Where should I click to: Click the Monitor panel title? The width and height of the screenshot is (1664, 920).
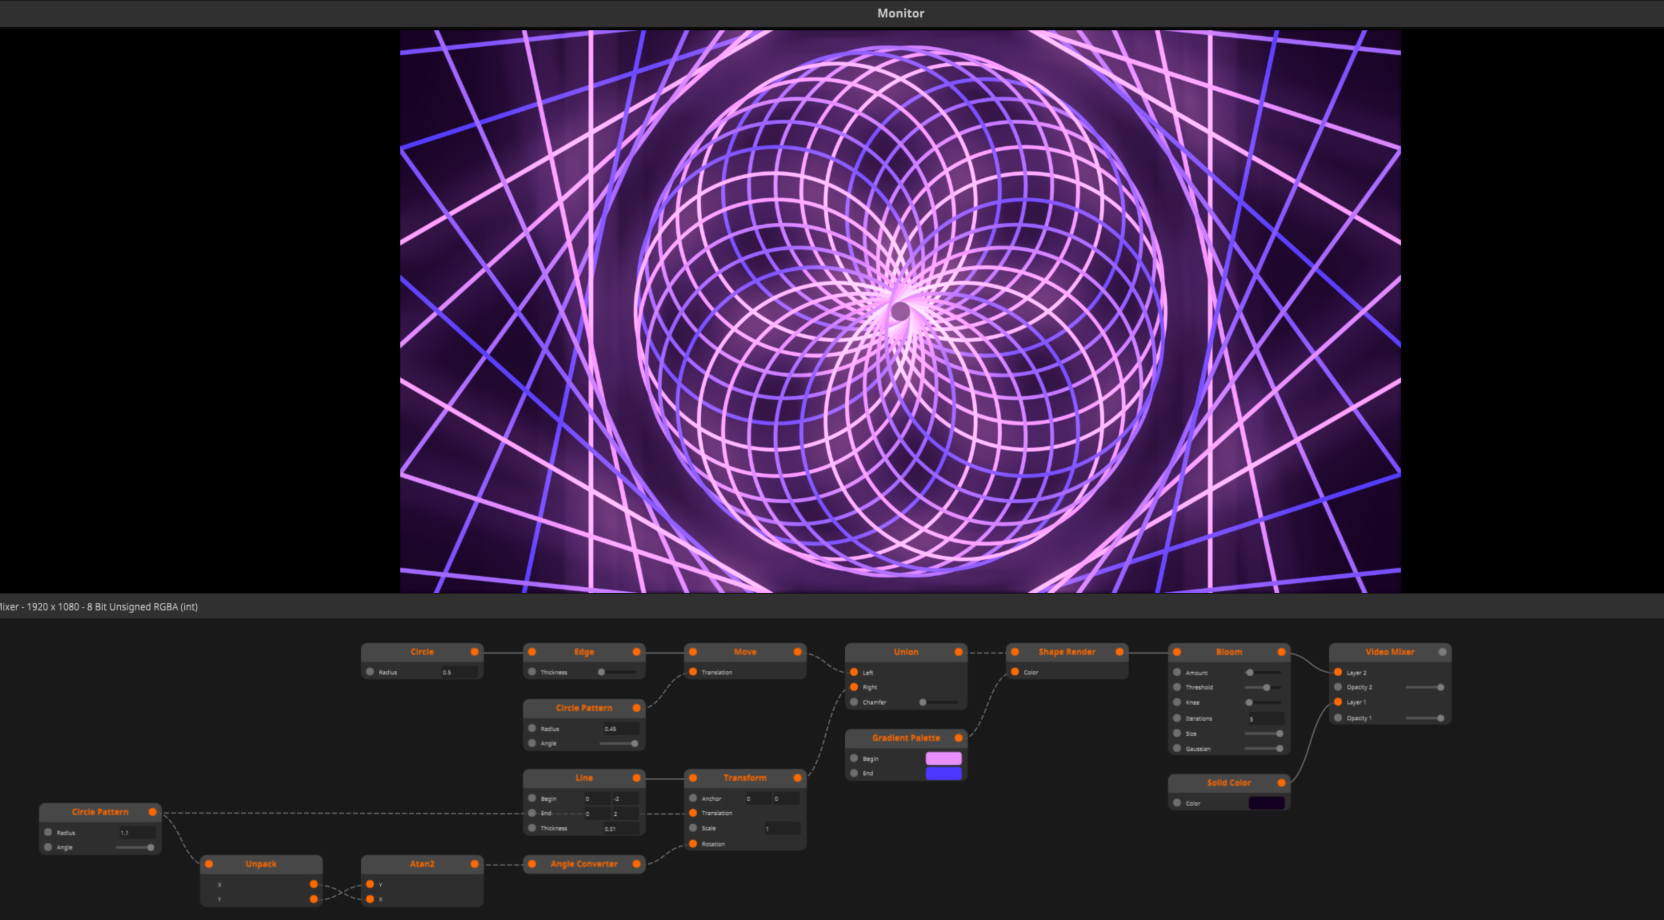[x=901, y=13]
